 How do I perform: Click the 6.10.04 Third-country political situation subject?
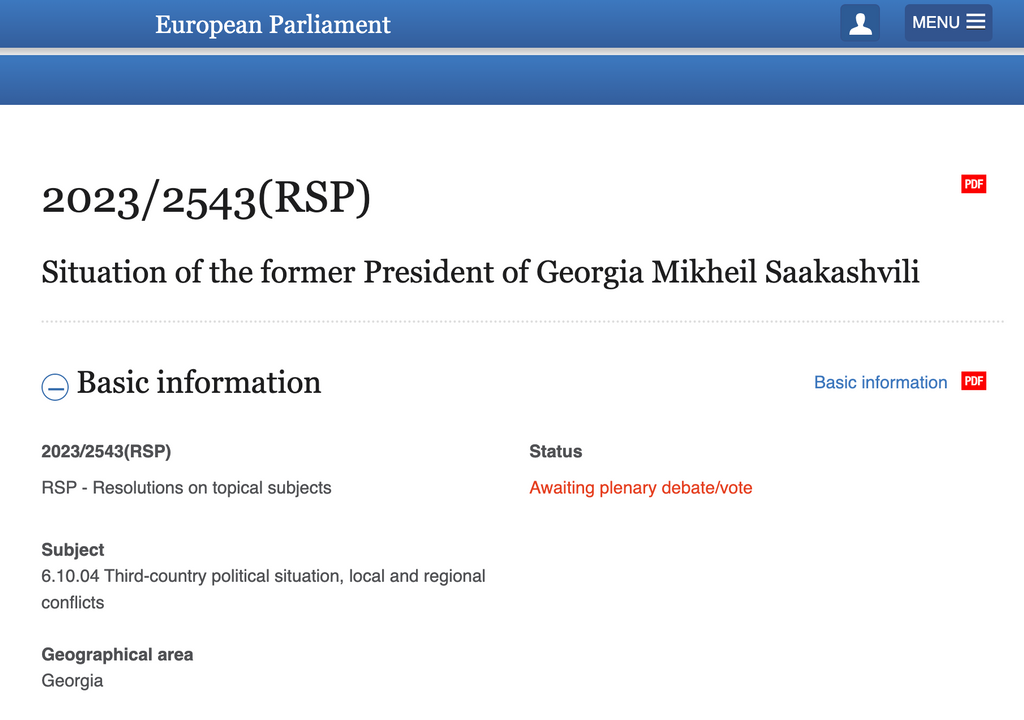(x=263, y=577)
